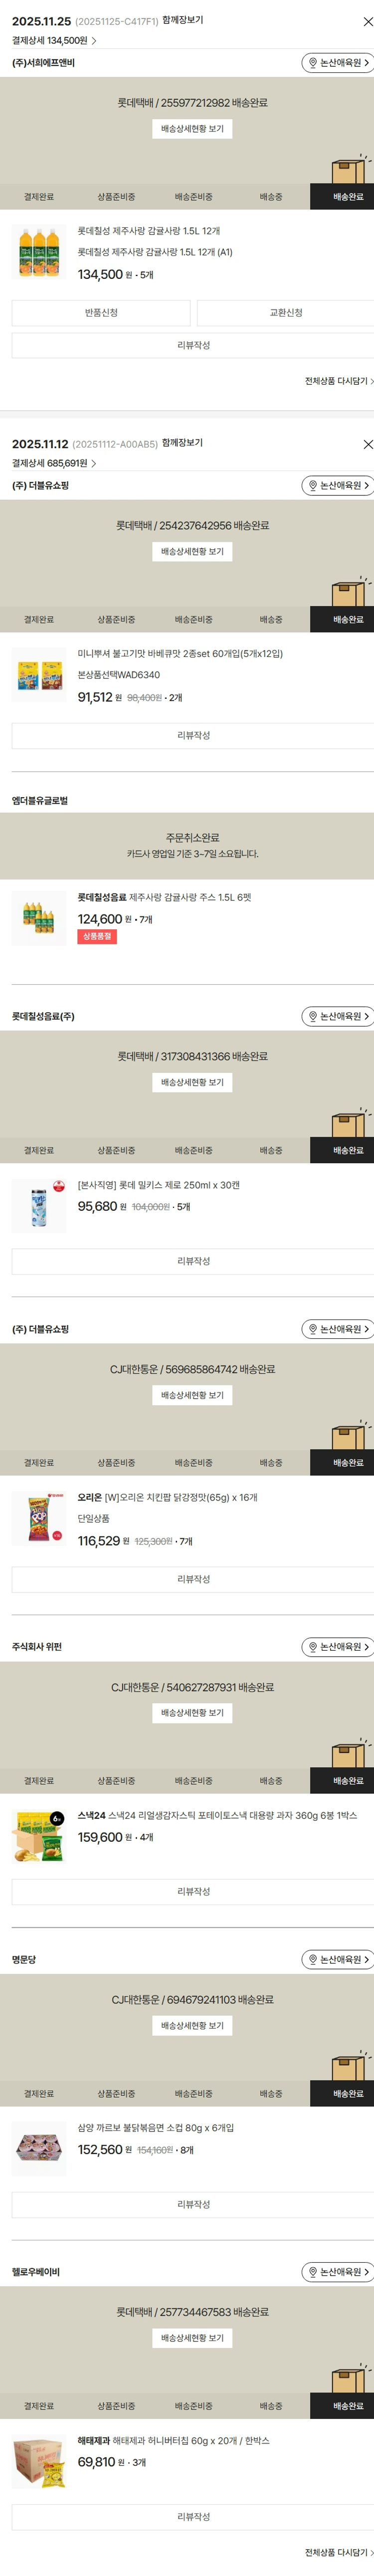Close the 2025.11.25 order card
Screen dimensions: 374x2576
click(x=367, y=21)
